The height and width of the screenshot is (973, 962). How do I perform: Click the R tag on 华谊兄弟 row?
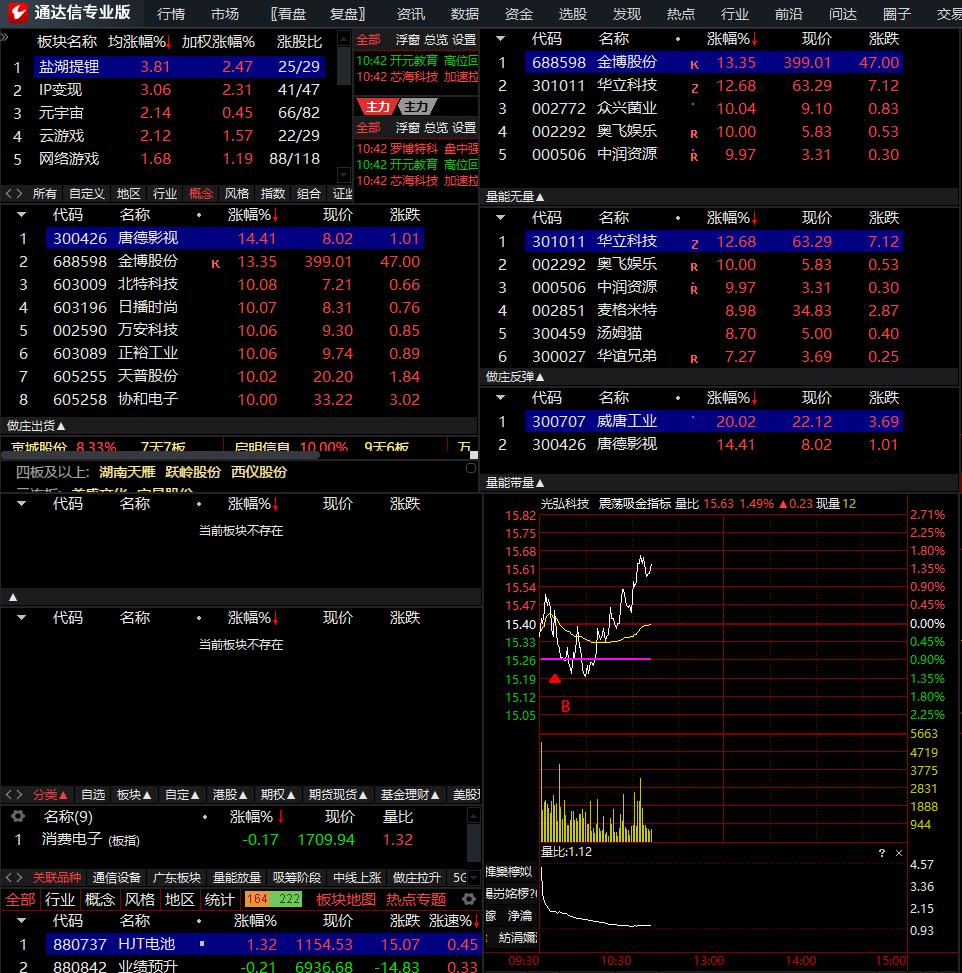694,358
